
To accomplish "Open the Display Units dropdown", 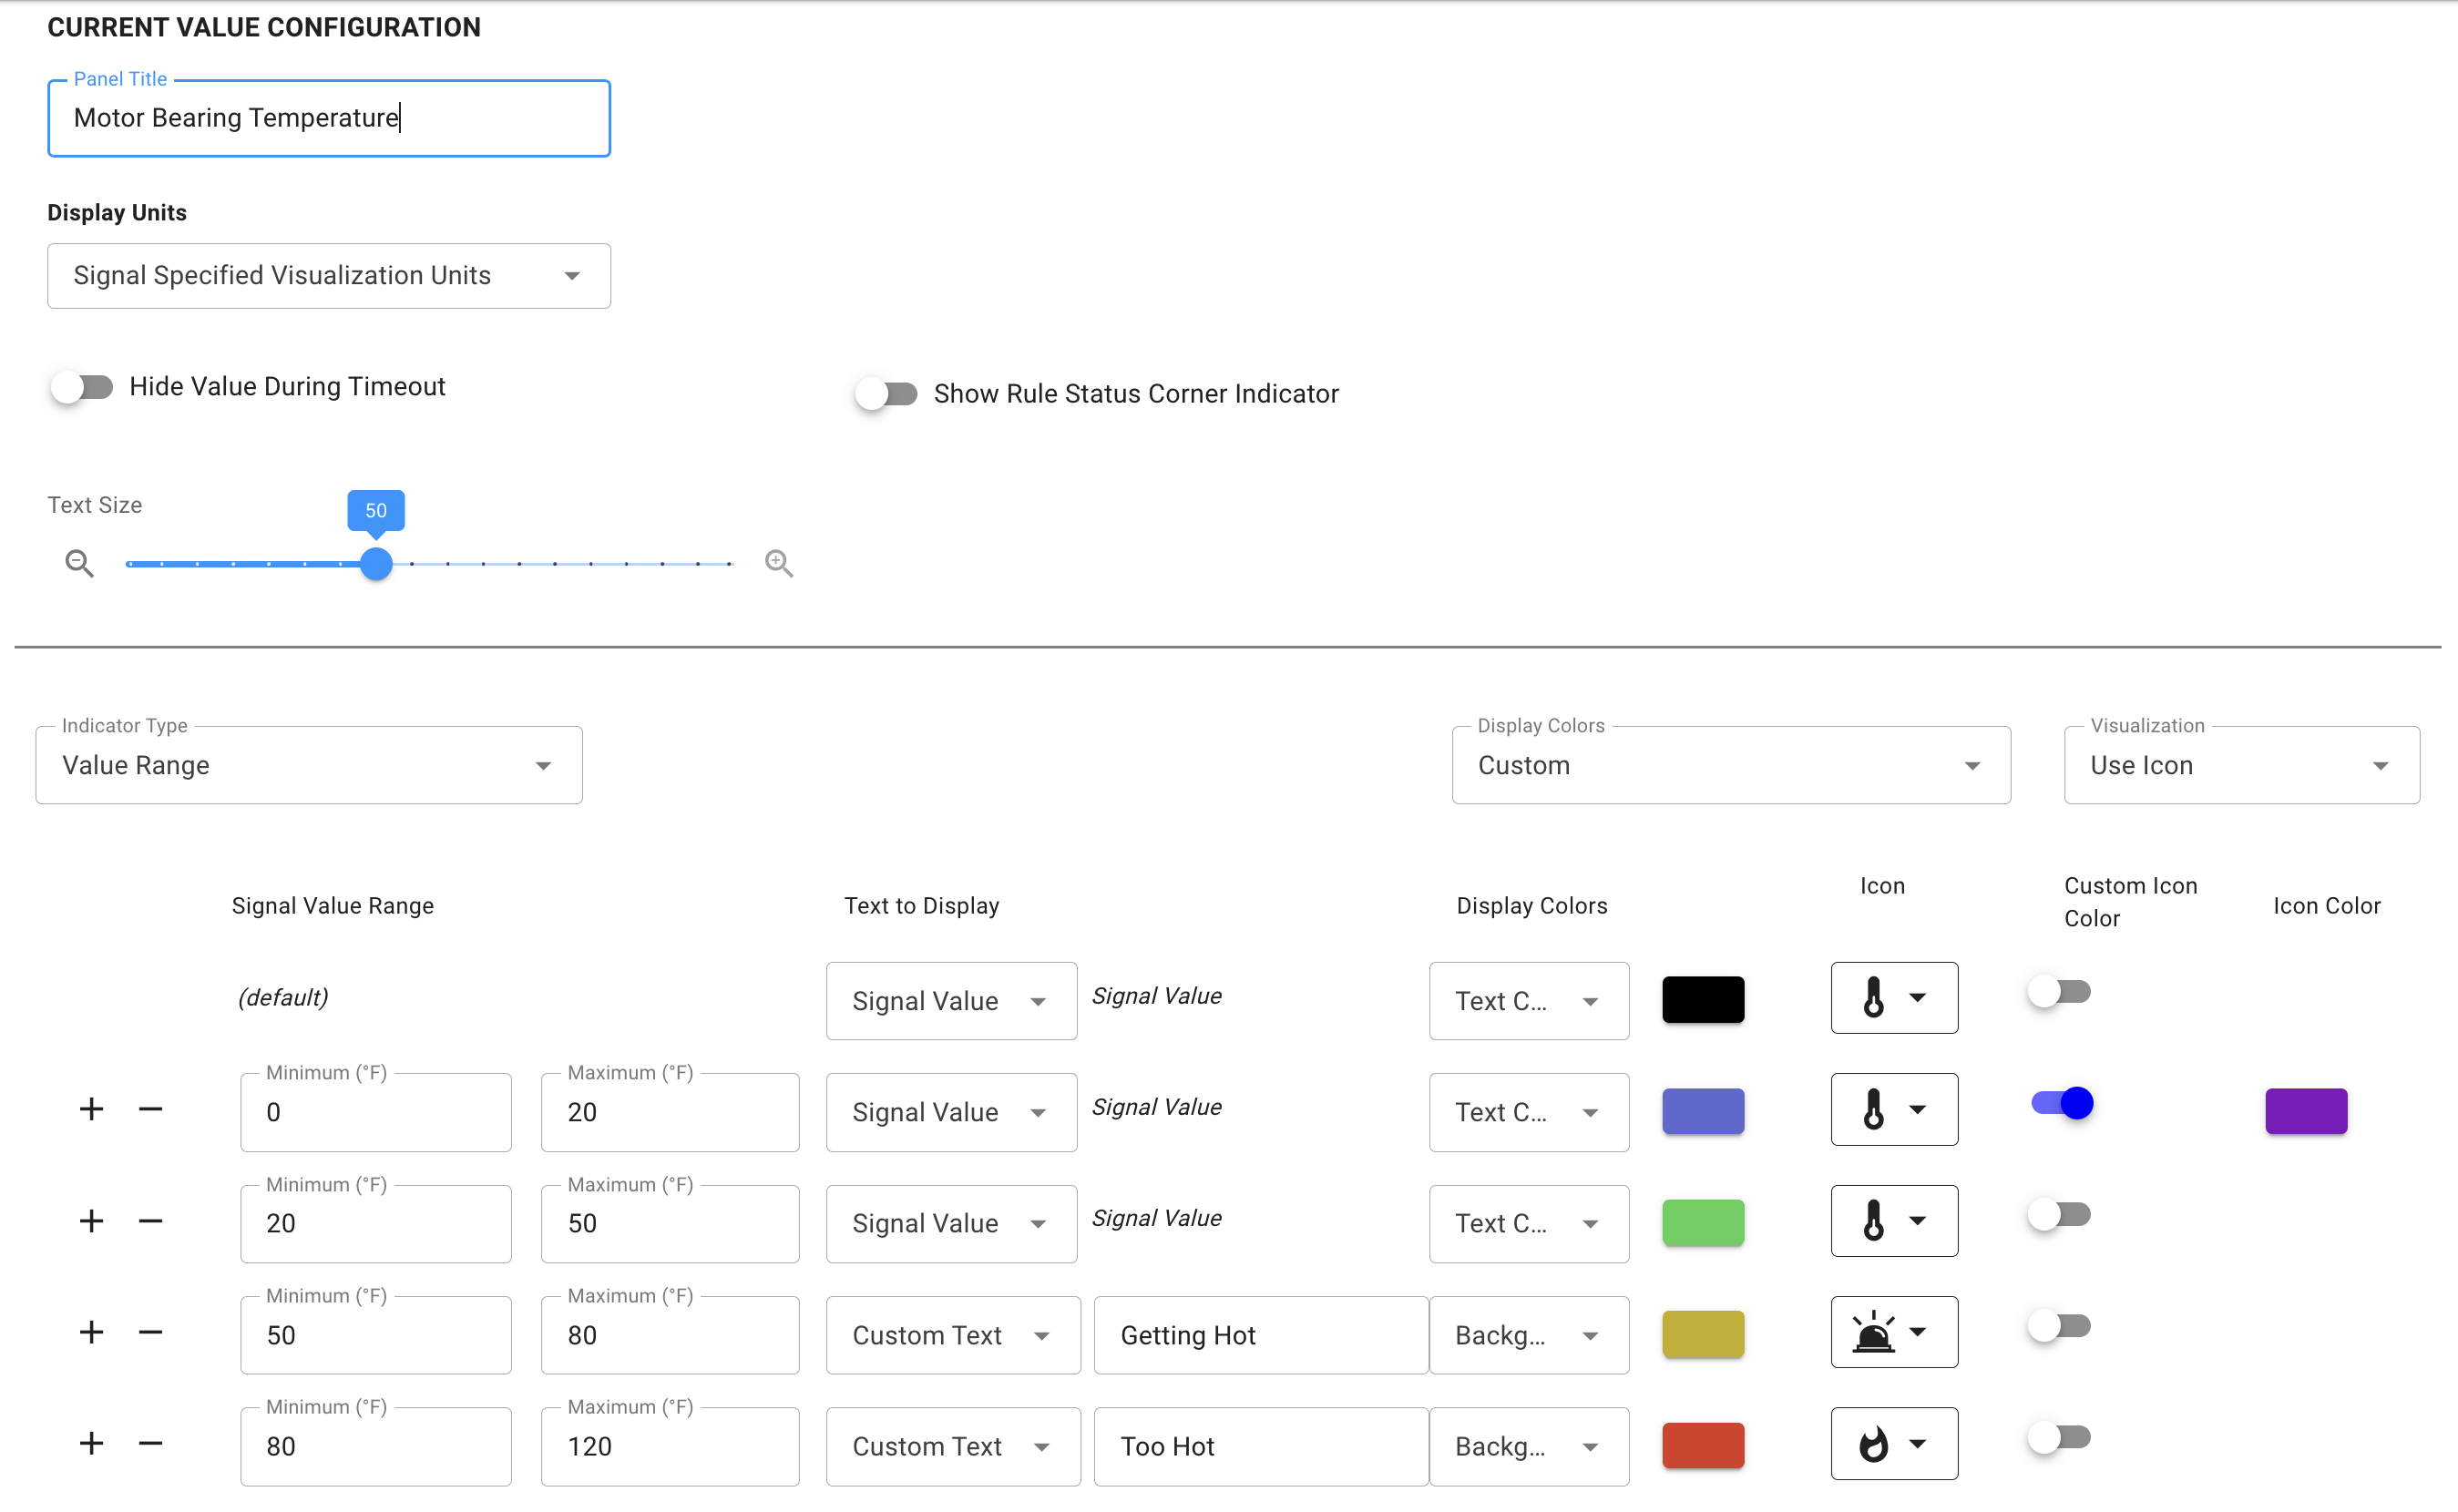I will [328, 276].
